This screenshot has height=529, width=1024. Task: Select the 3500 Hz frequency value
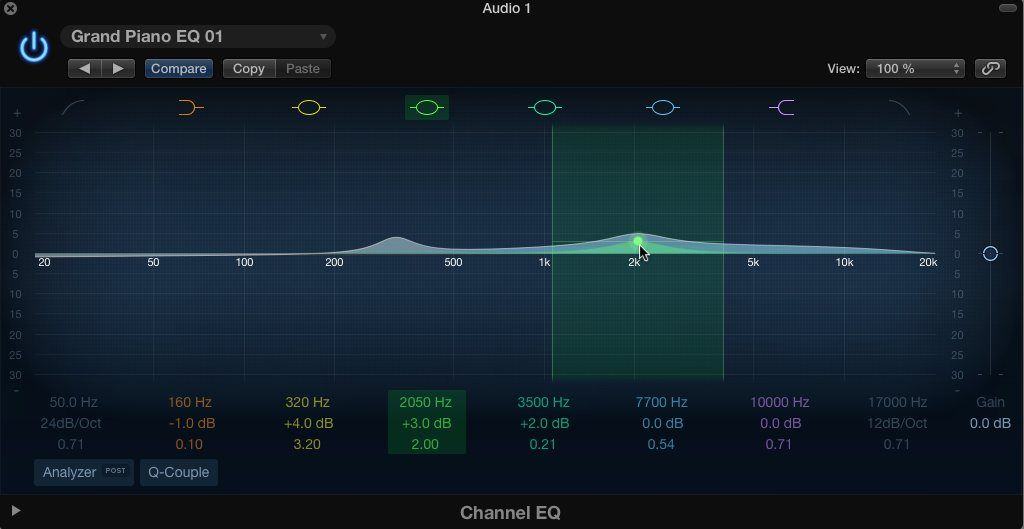pos(543,402)
